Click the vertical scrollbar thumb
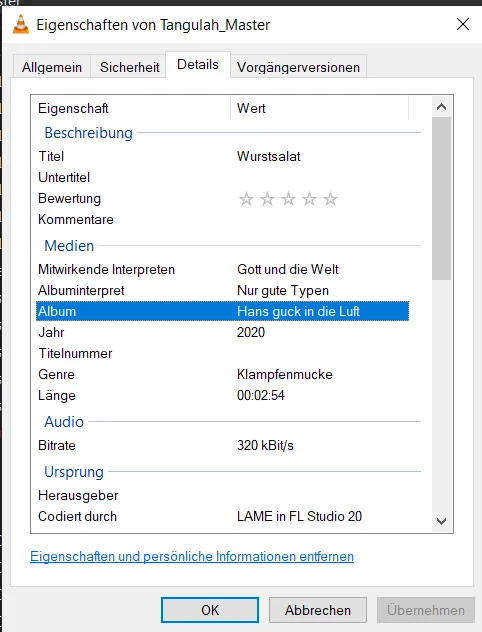482x632 pixels. tap(441, 198)
